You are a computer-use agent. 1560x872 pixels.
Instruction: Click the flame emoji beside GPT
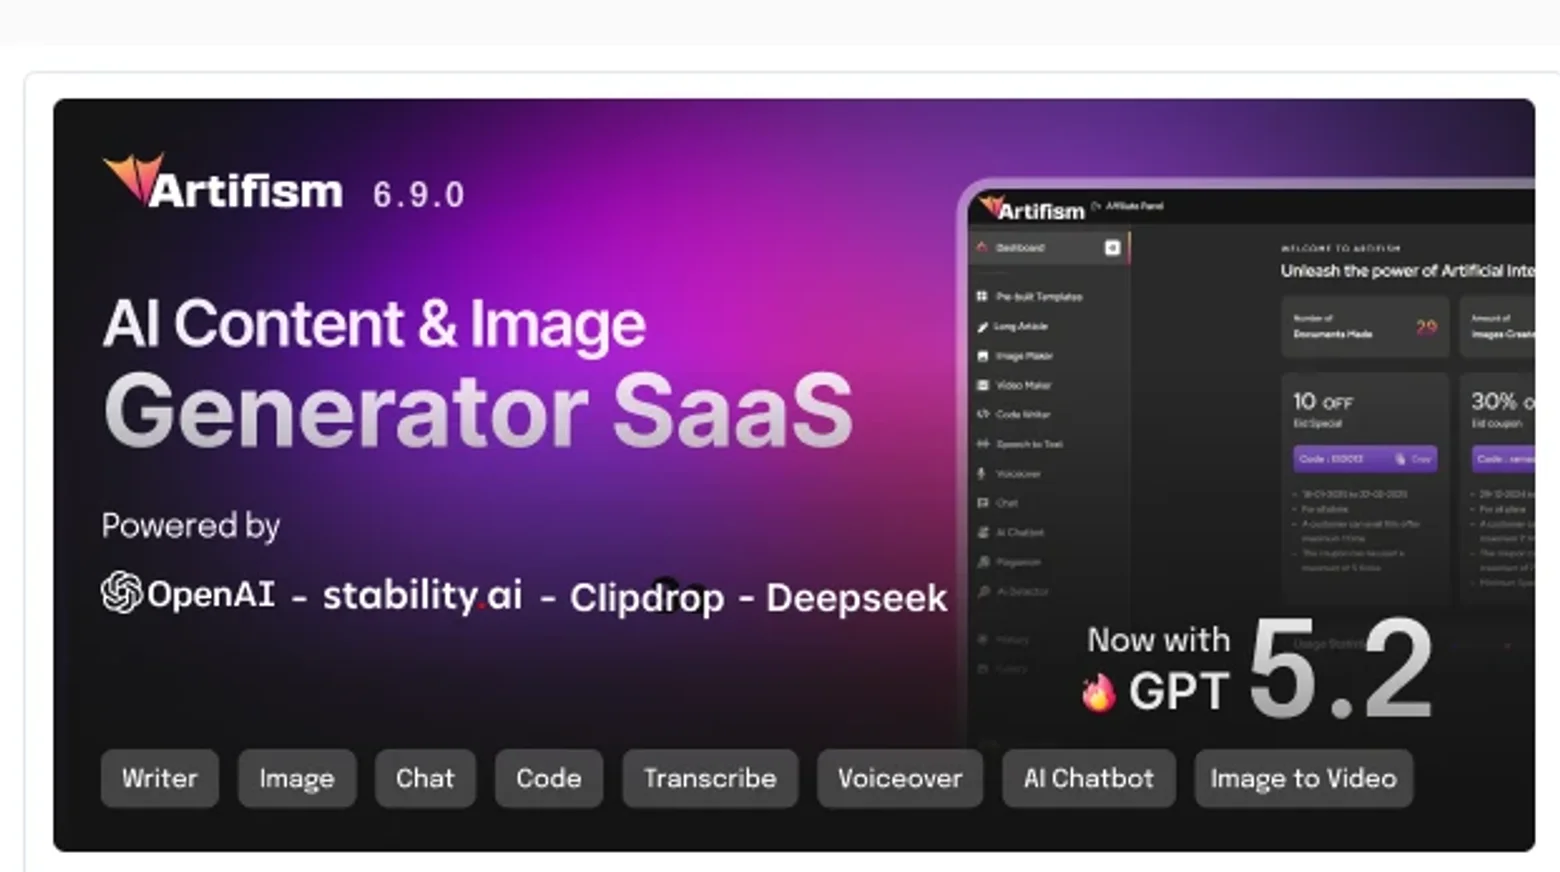click(x=1098, y=692)
